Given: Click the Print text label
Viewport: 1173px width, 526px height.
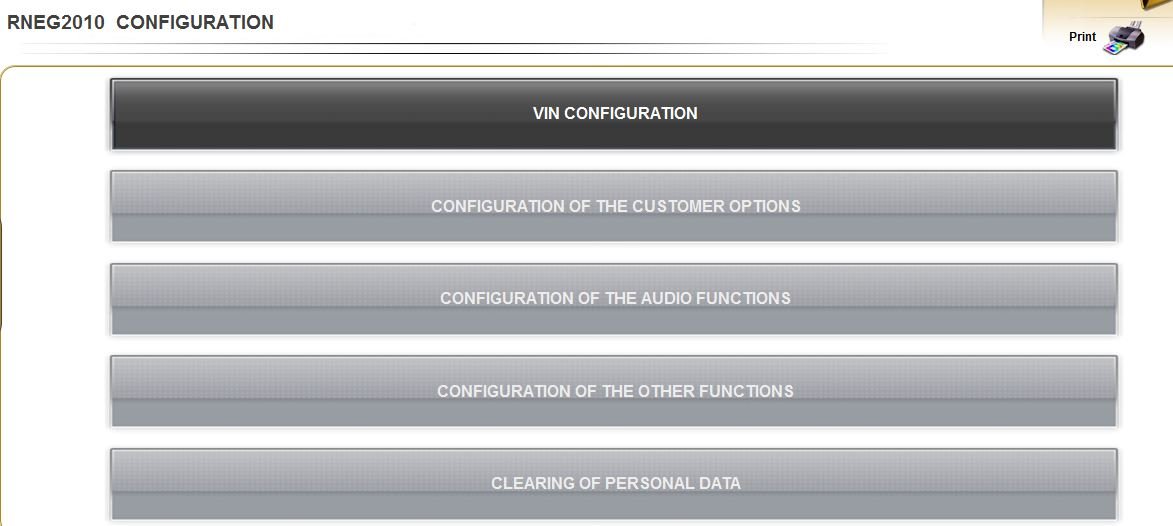Looking at the screenshot, I should (1082, 37).
